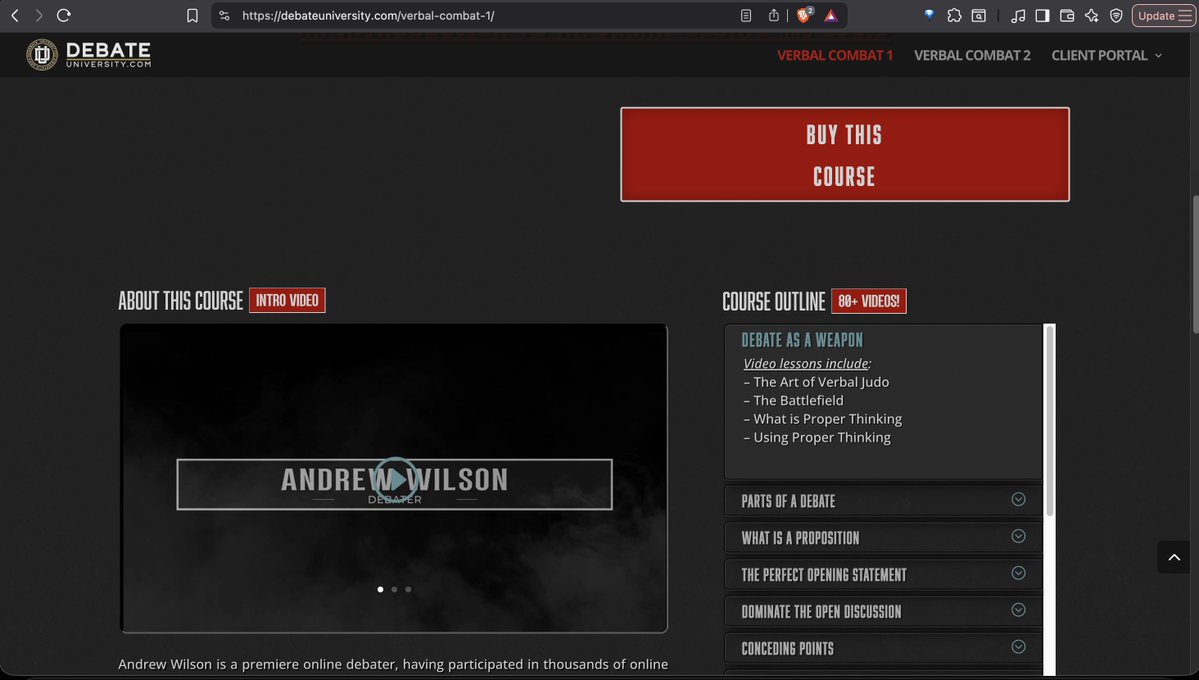Image resolution: width=1199 pixels, height=680 pixels.
Task: Toggle the browser sidebar panel
Action: (1042, 15)
